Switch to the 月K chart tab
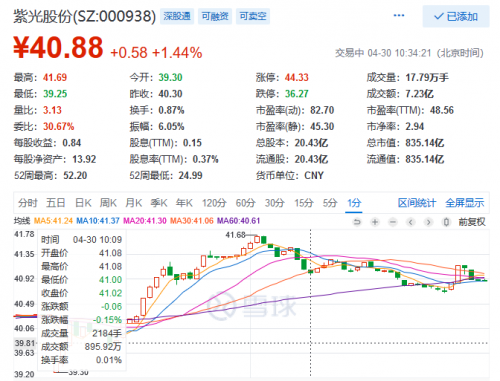Viewport: 500px width, 381px height. (x=134, y=203)
